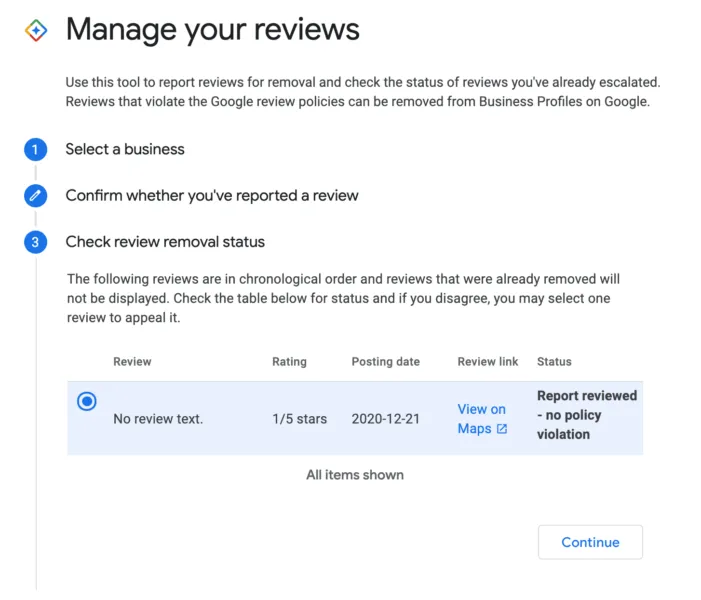Viewport: 701px width, 600px height.
Task: Click the Google Business Profile logo icon
Action: tap(36, 30)
